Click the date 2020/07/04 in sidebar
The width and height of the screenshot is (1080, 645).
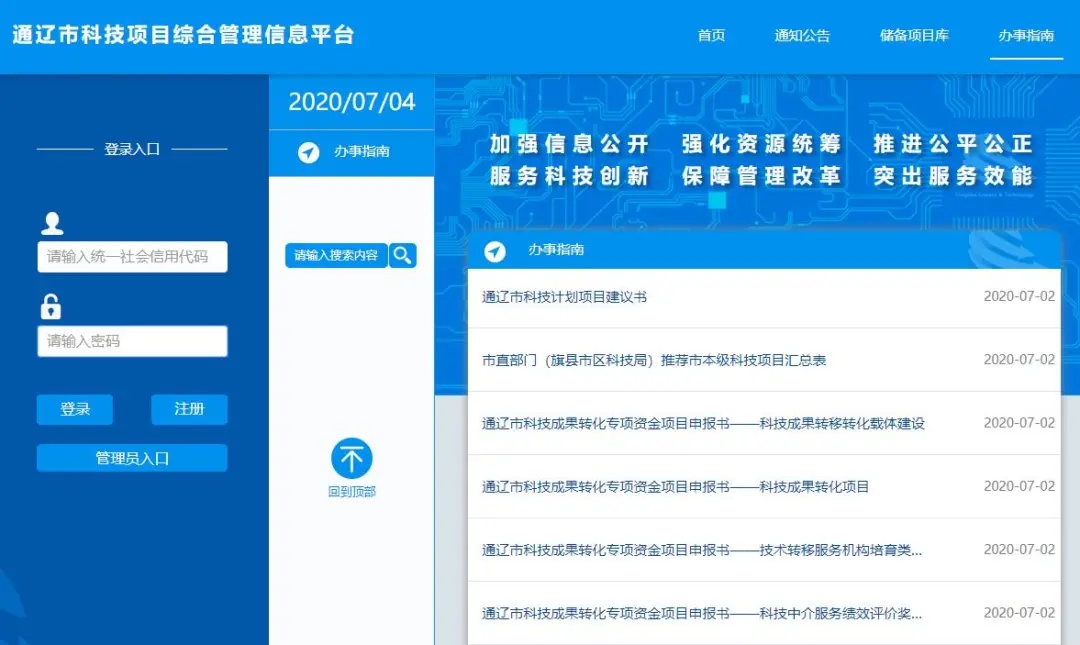click(x=351, y=102)
